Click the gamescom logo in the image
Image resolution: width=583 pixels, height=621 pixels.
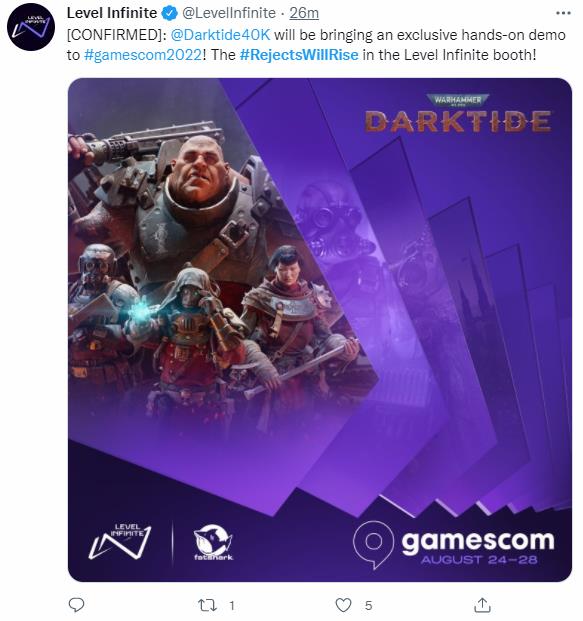coord(454,545)
